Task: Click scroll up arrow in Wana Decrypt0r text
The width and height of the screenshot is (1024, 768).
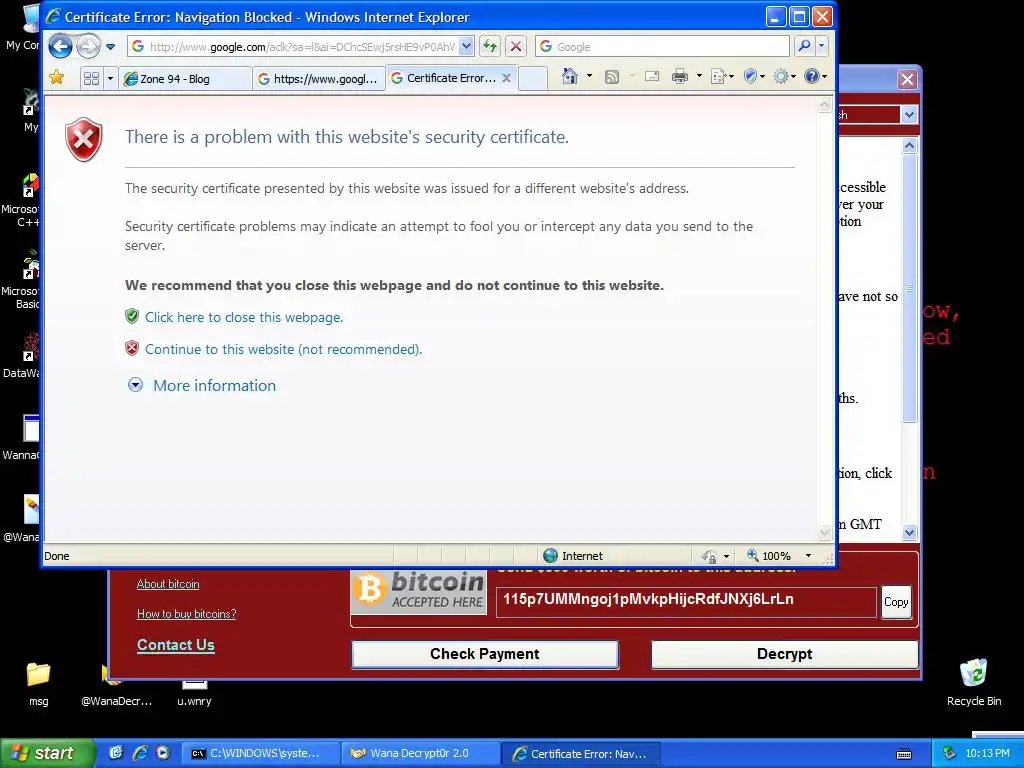Action: (x=910, y=146)
